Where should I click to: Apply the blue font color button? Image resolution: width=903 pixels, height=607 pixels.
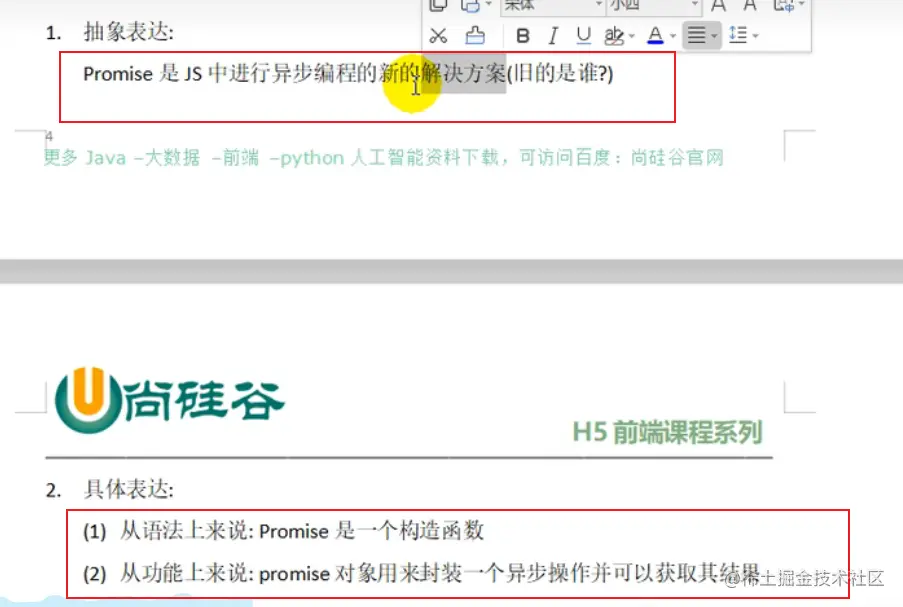655,36
